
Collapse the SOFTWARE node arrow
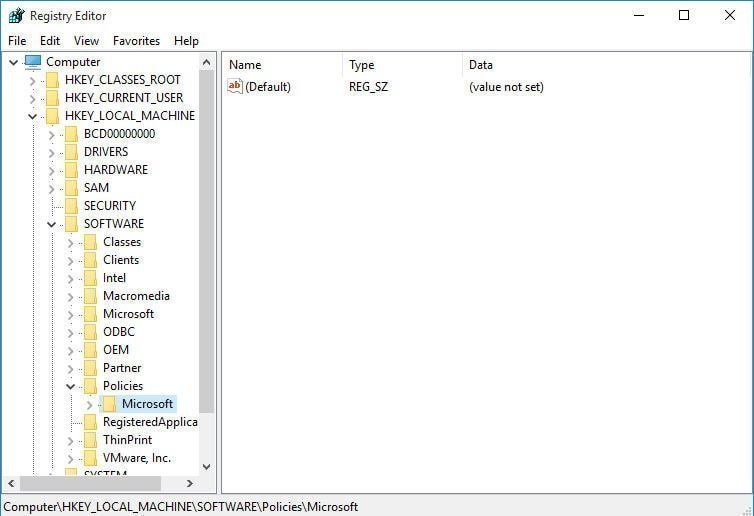[x=51, y=225]
